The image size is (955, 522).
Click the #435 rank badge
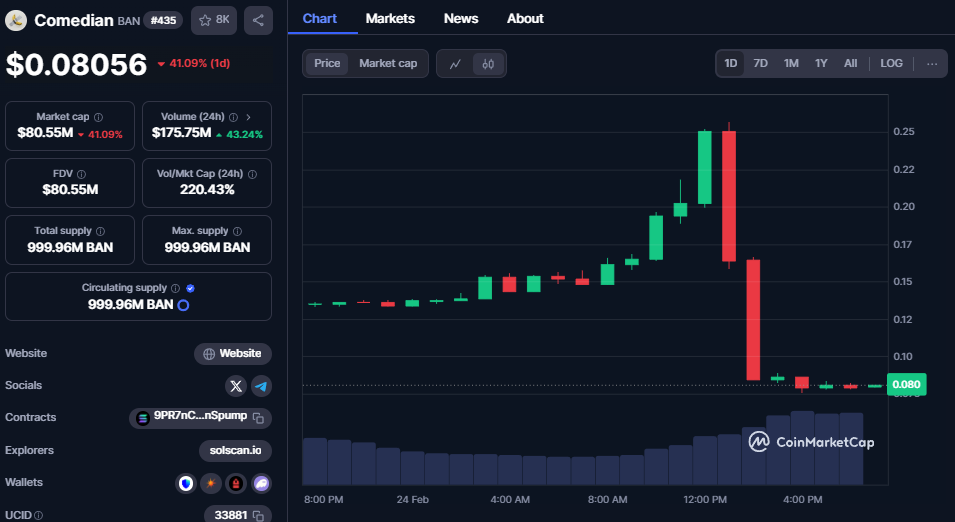[x=163, y=21]
